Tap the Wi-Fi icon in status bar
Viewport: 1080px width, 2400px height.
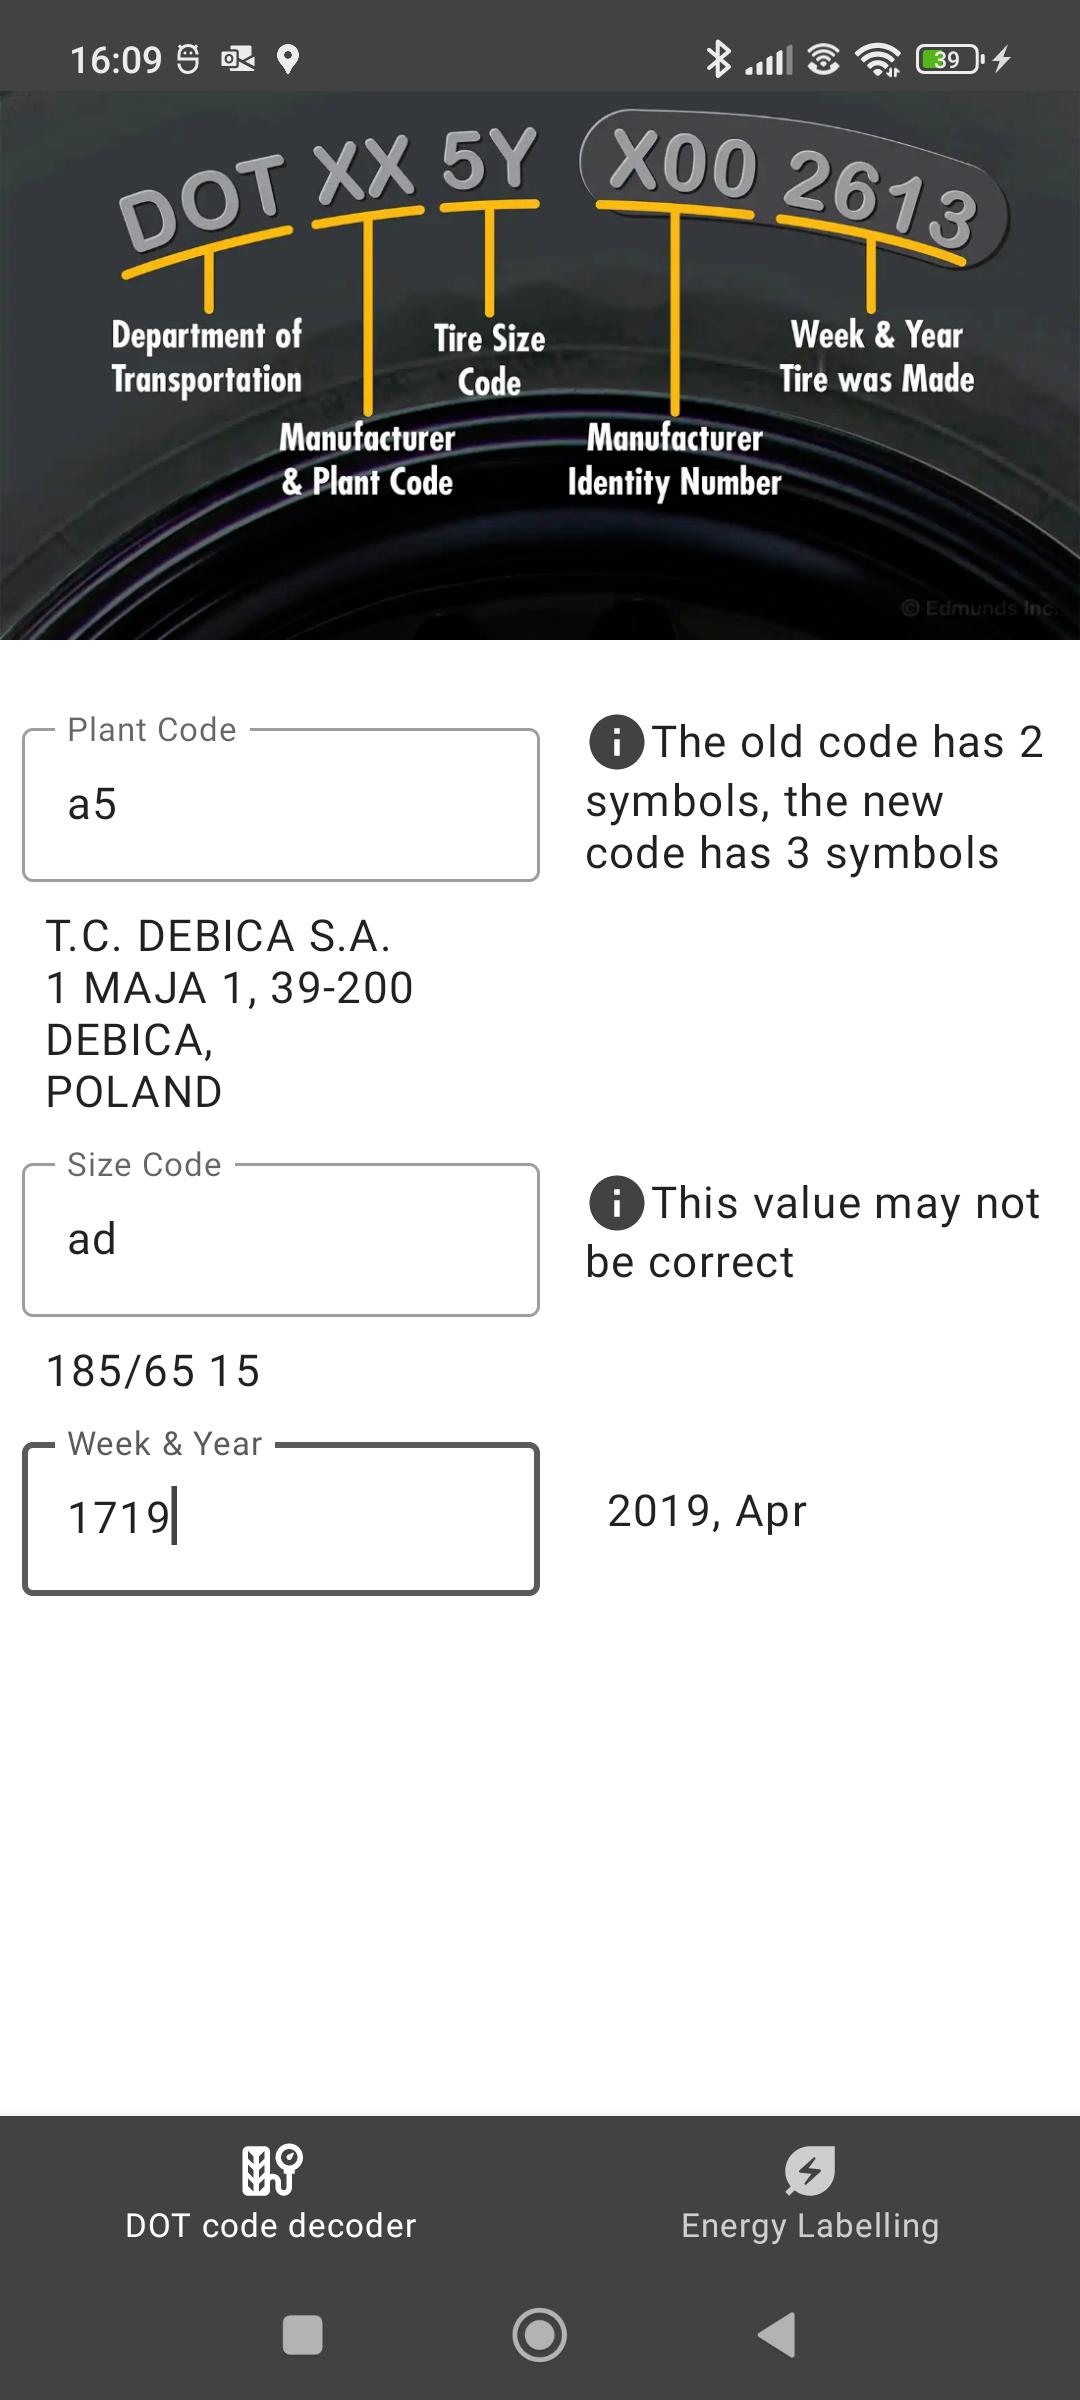click(x=878, y=60)
